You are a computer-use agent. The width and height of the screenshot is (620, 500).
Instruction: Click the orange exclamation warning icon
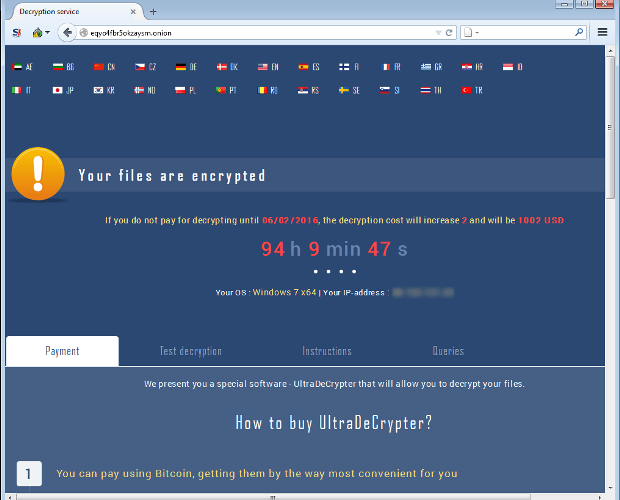[x=38, y=175]
